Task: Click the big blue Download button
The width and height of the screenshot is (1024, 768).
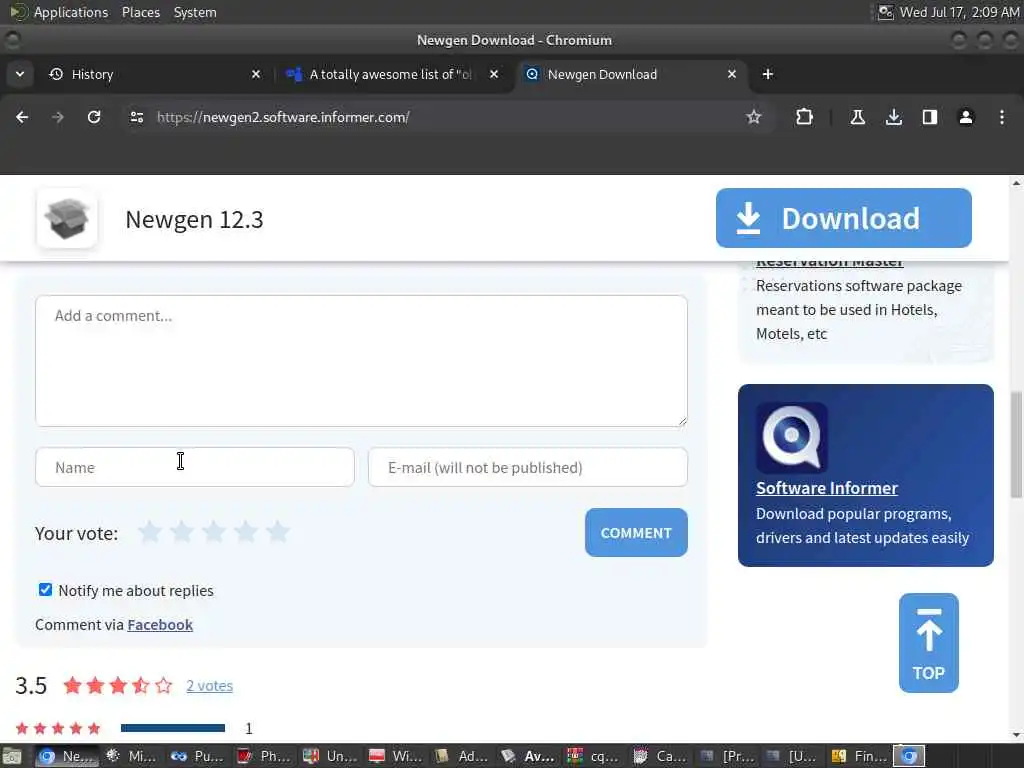Action: pyautogui.click(x=844, y=218)
